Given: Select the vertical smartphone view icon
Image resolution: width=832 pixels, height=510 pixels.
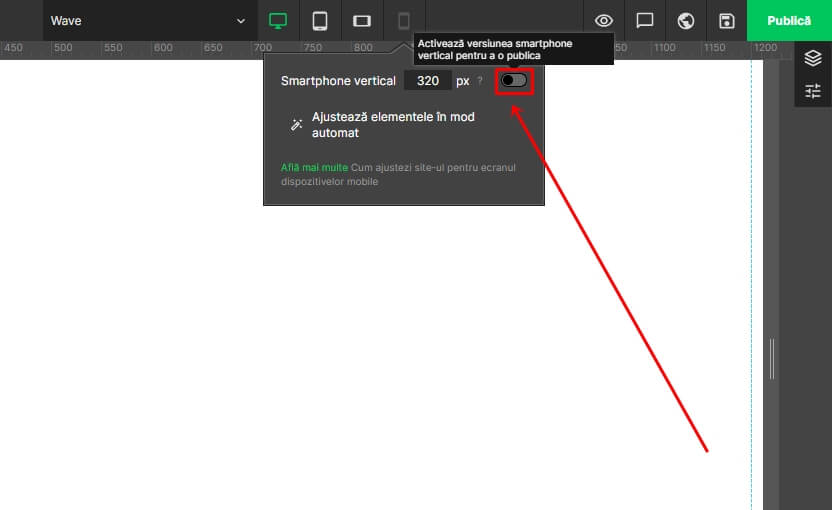Looking at the screenshot, I should [x=404, y=21].
